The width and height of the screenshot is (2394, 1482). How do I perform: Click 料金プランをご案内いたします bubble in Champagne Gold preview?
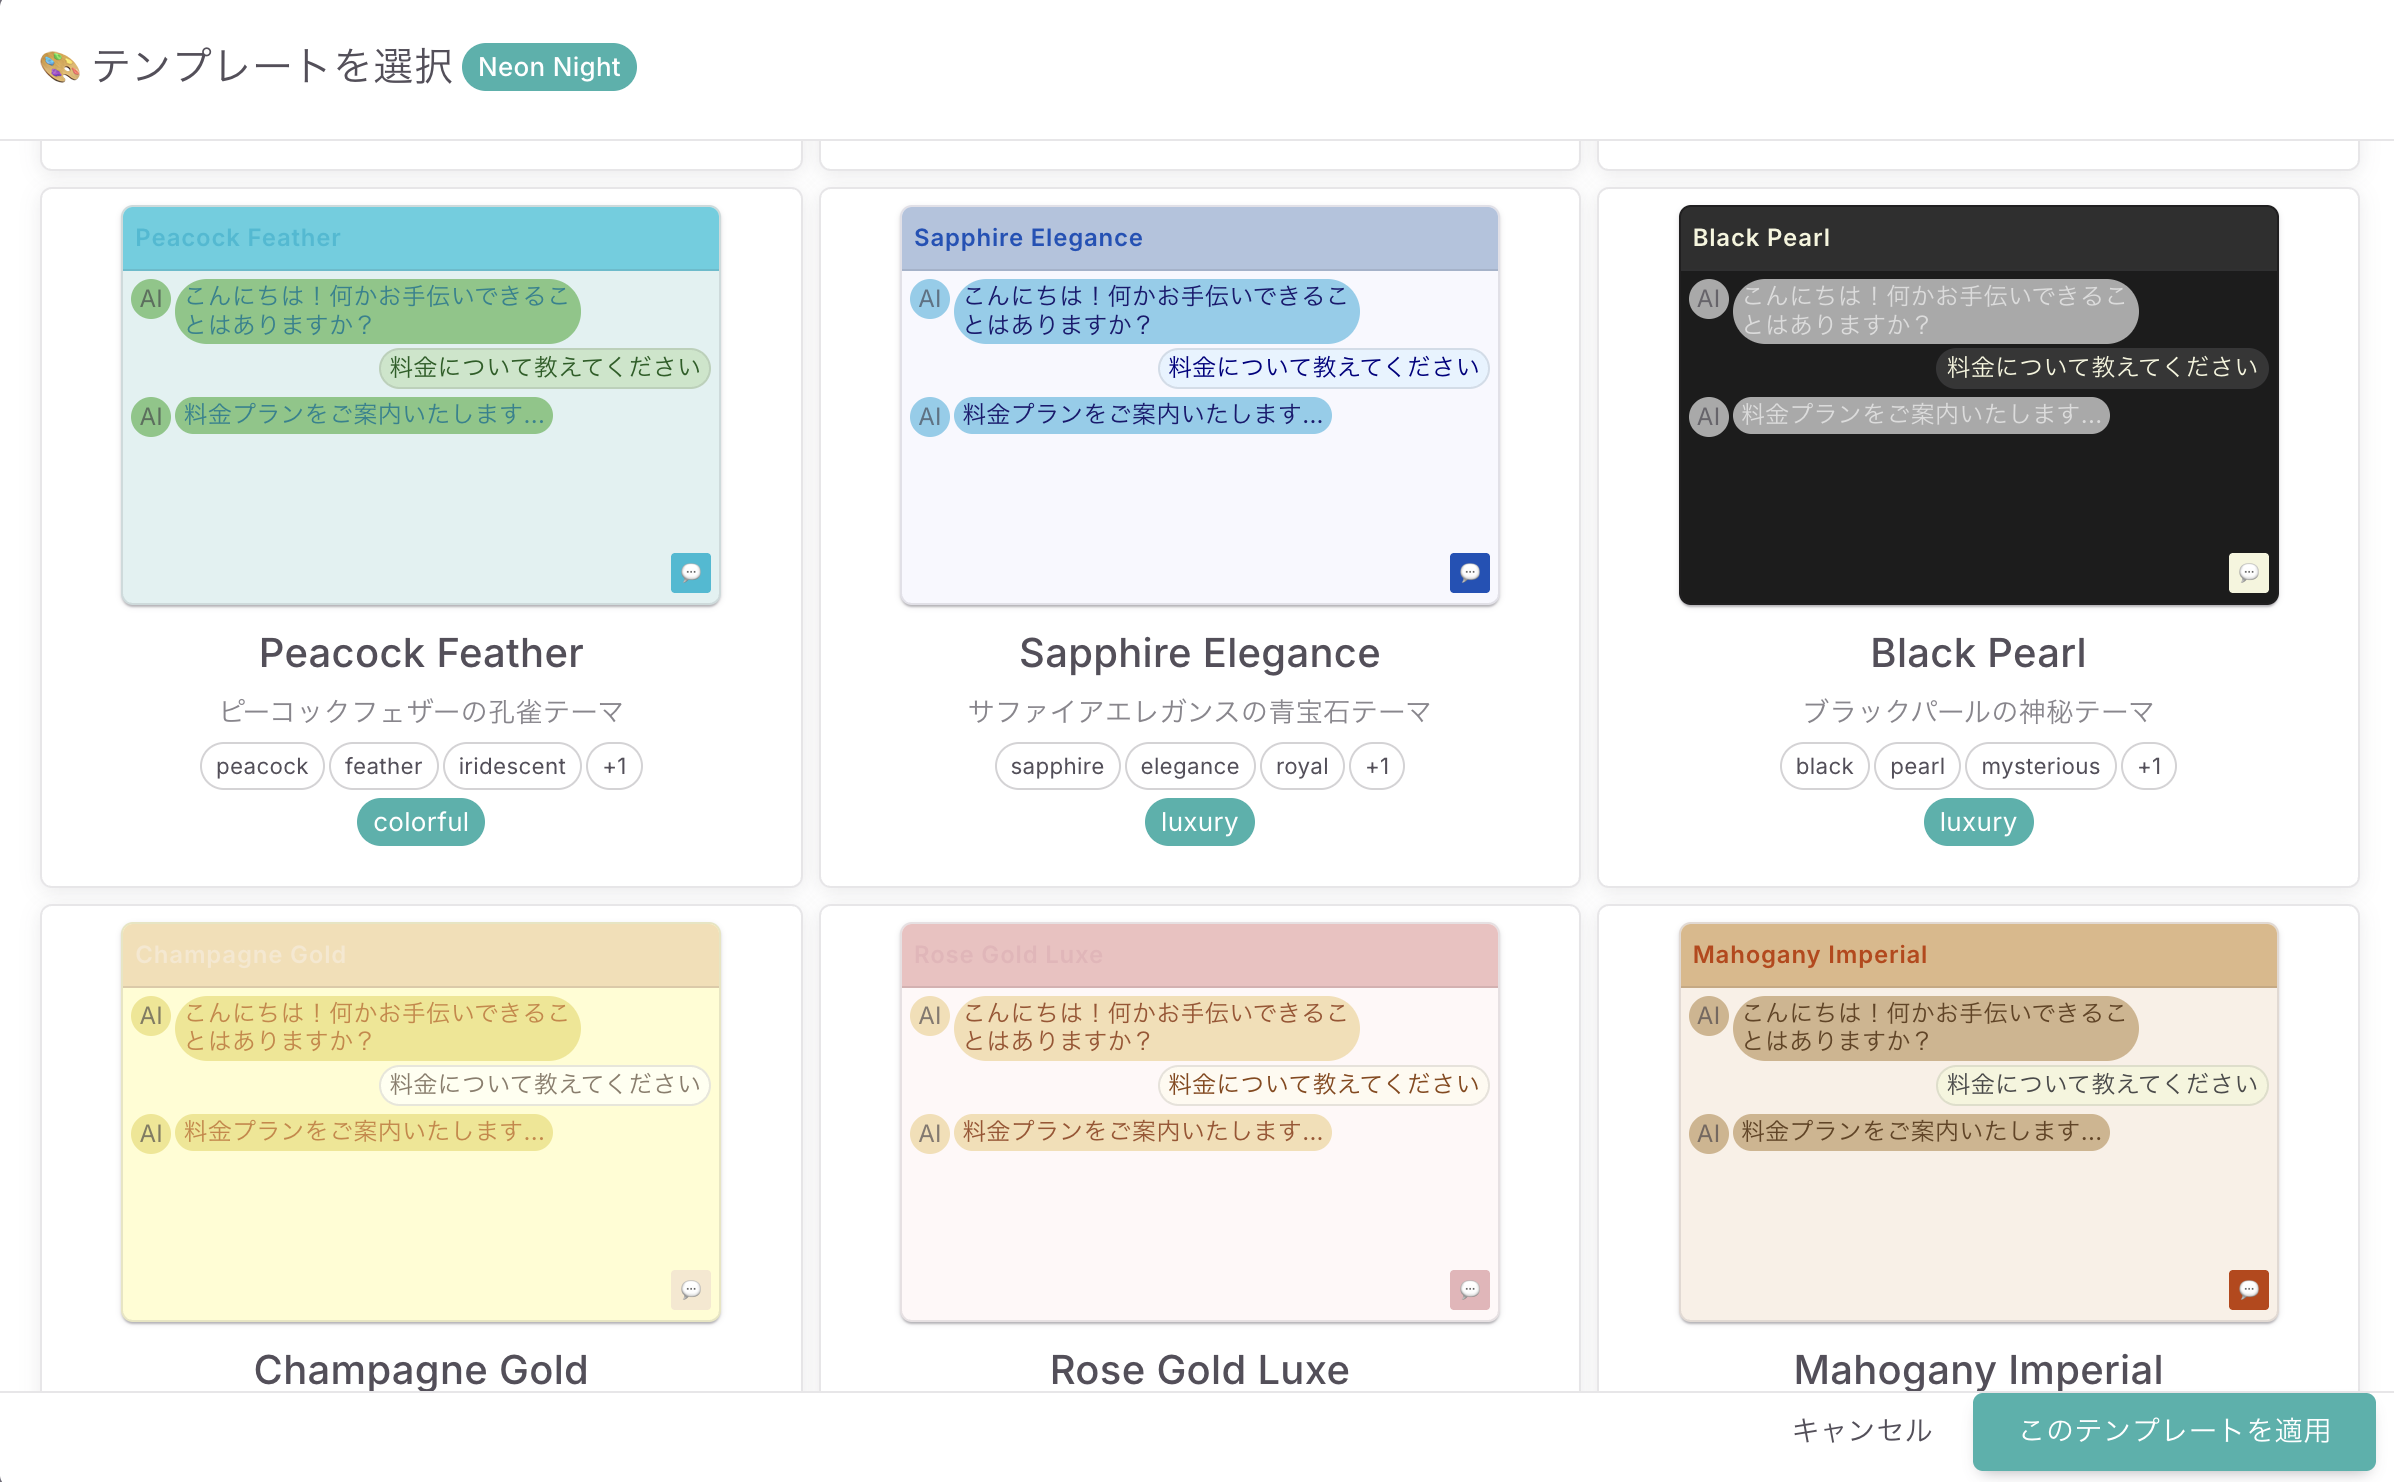pos(364,1131)
